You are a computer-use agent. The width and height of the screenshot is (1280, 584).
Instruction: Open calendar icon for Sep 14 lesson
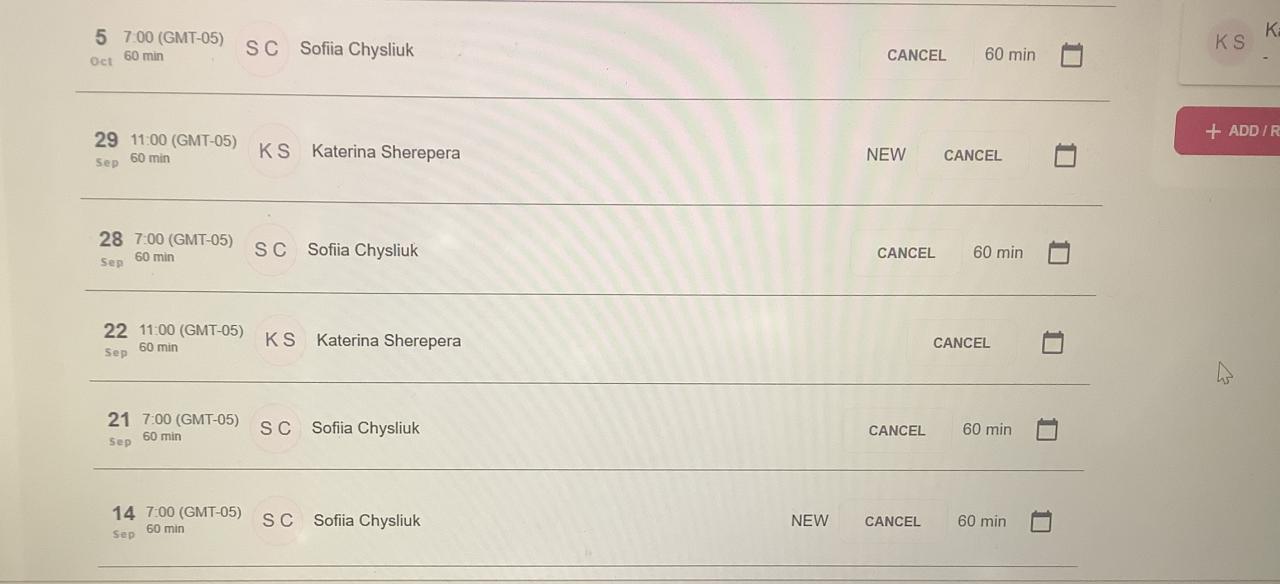click(1041, 521)
